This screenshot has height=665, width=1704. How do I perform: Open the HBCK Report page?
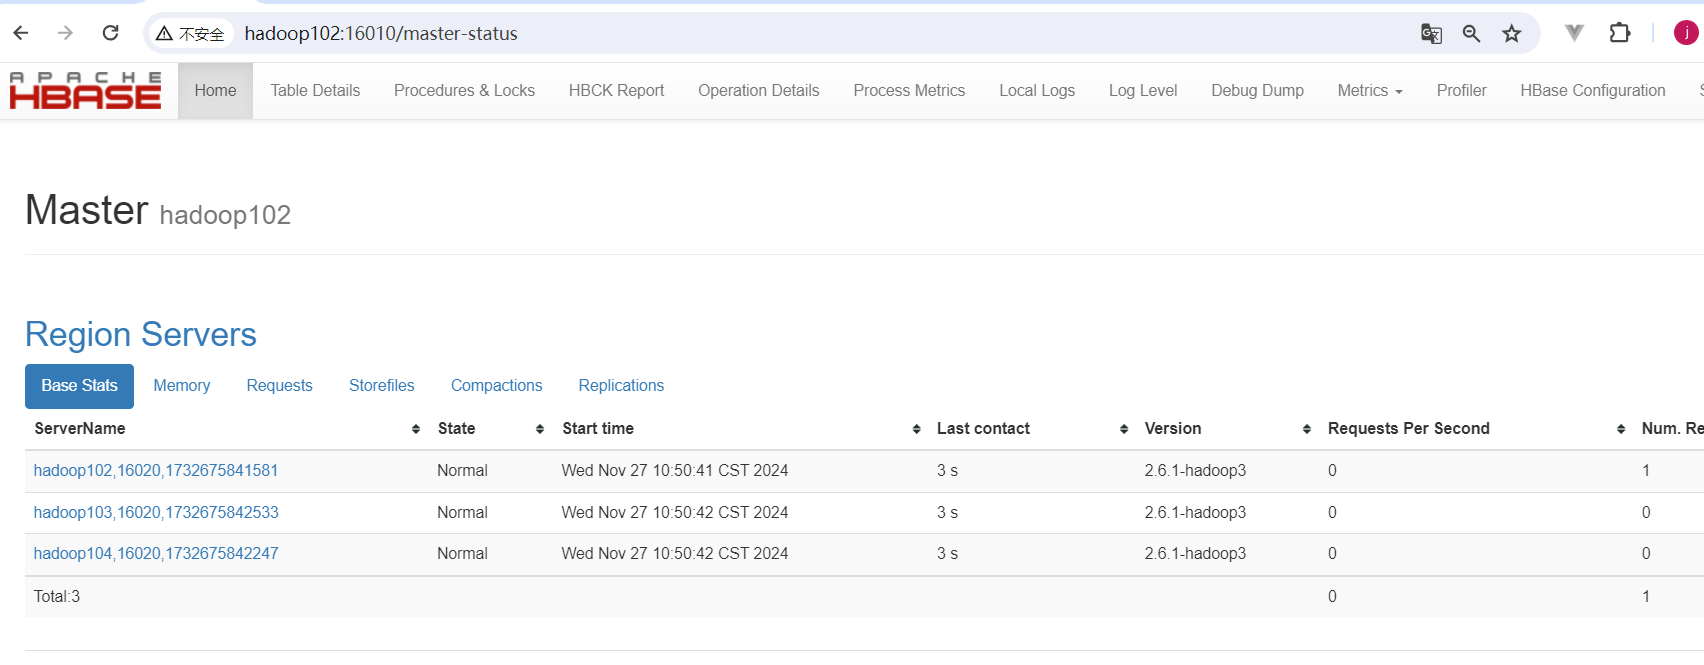(x=616, y=90)
